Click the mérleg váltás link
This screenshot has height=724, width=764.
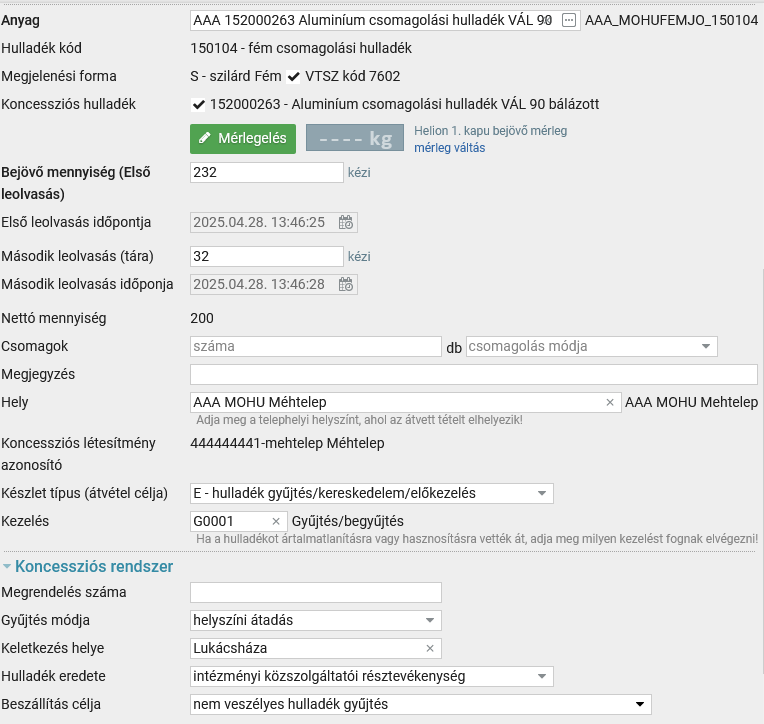click(449, 148)
